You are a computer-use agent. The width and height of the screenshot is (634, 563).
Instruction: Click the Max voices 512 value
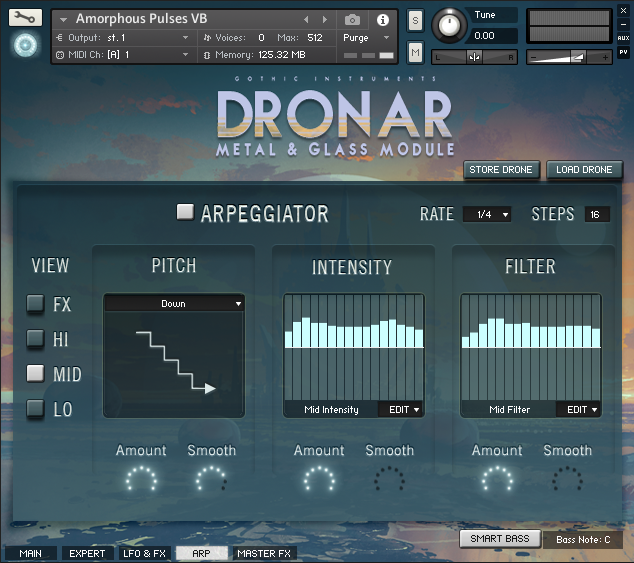(x=315, y=38)
